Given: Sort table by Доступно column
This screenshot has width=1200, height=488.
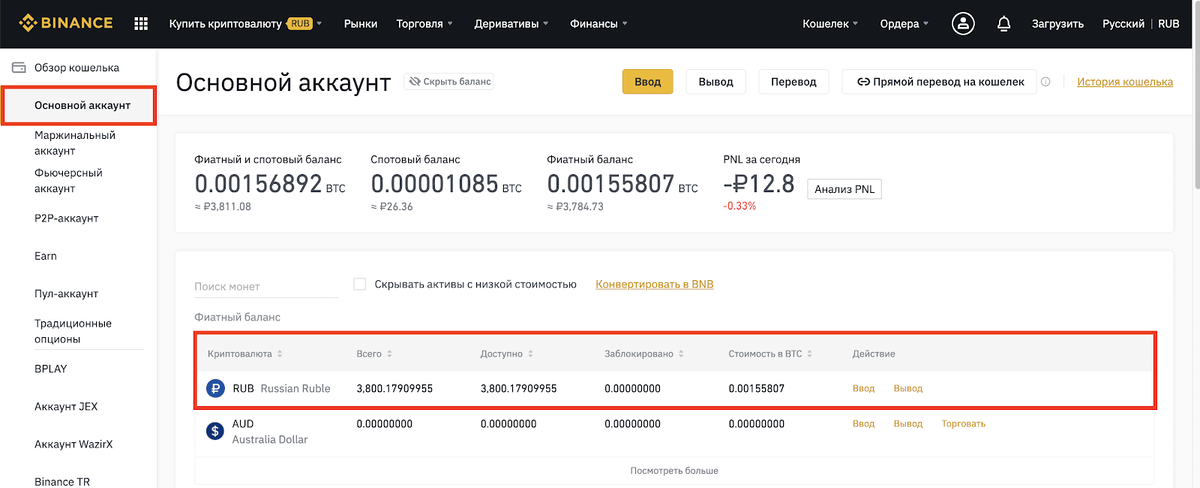Looking at the screenshot, I should pos(507,354).
